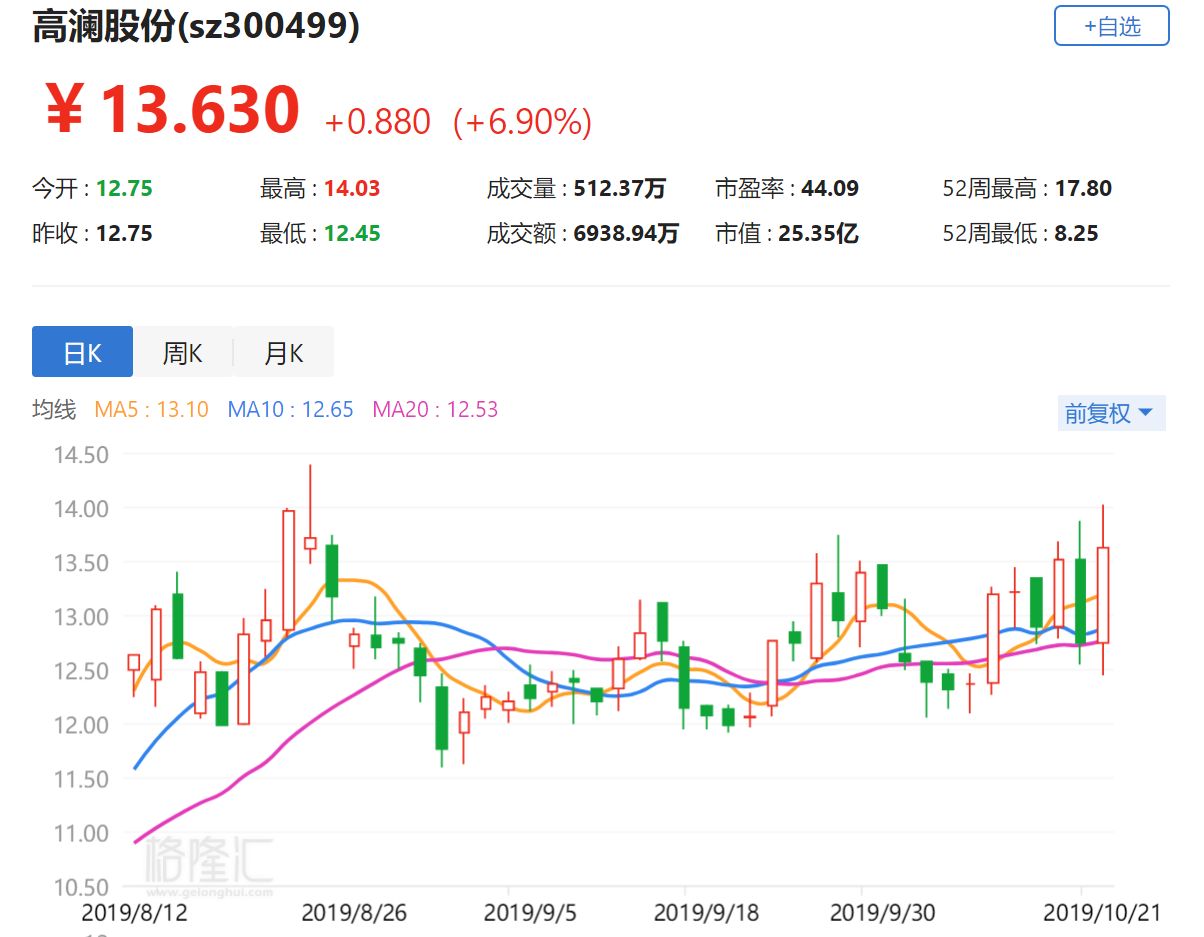The width and height of the screenshot is (1204, 937).
Task: Click the stock title 高澜股份(sz300499)
Action: click(x=196, y=27)
